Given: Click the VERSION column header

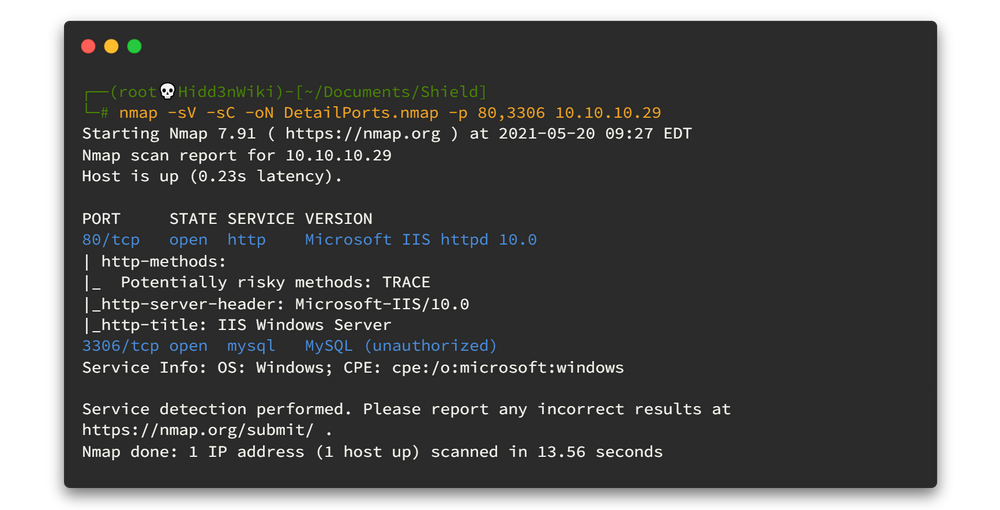Looking at the screenshot, I should pos(338,219).
